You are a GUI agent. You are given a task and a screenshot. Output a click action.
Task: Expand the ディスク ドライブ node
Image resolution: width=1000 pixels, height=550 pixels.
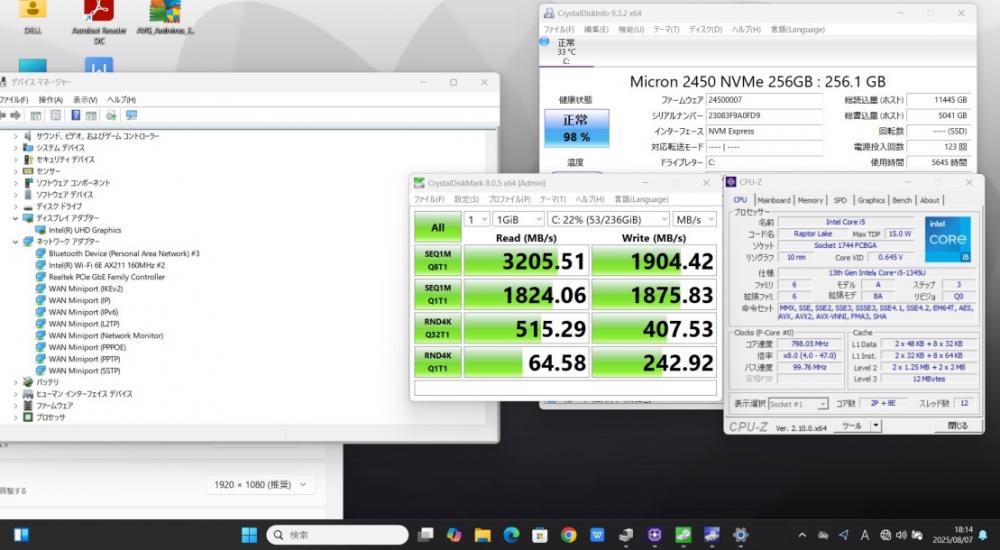[15, 207]
